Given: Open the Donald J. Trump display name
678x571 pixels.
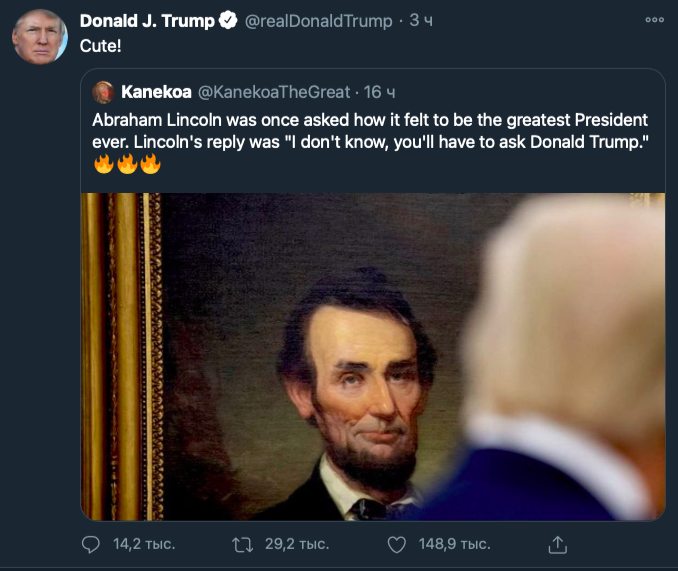Looking at the screenshot, I should 146,21.
